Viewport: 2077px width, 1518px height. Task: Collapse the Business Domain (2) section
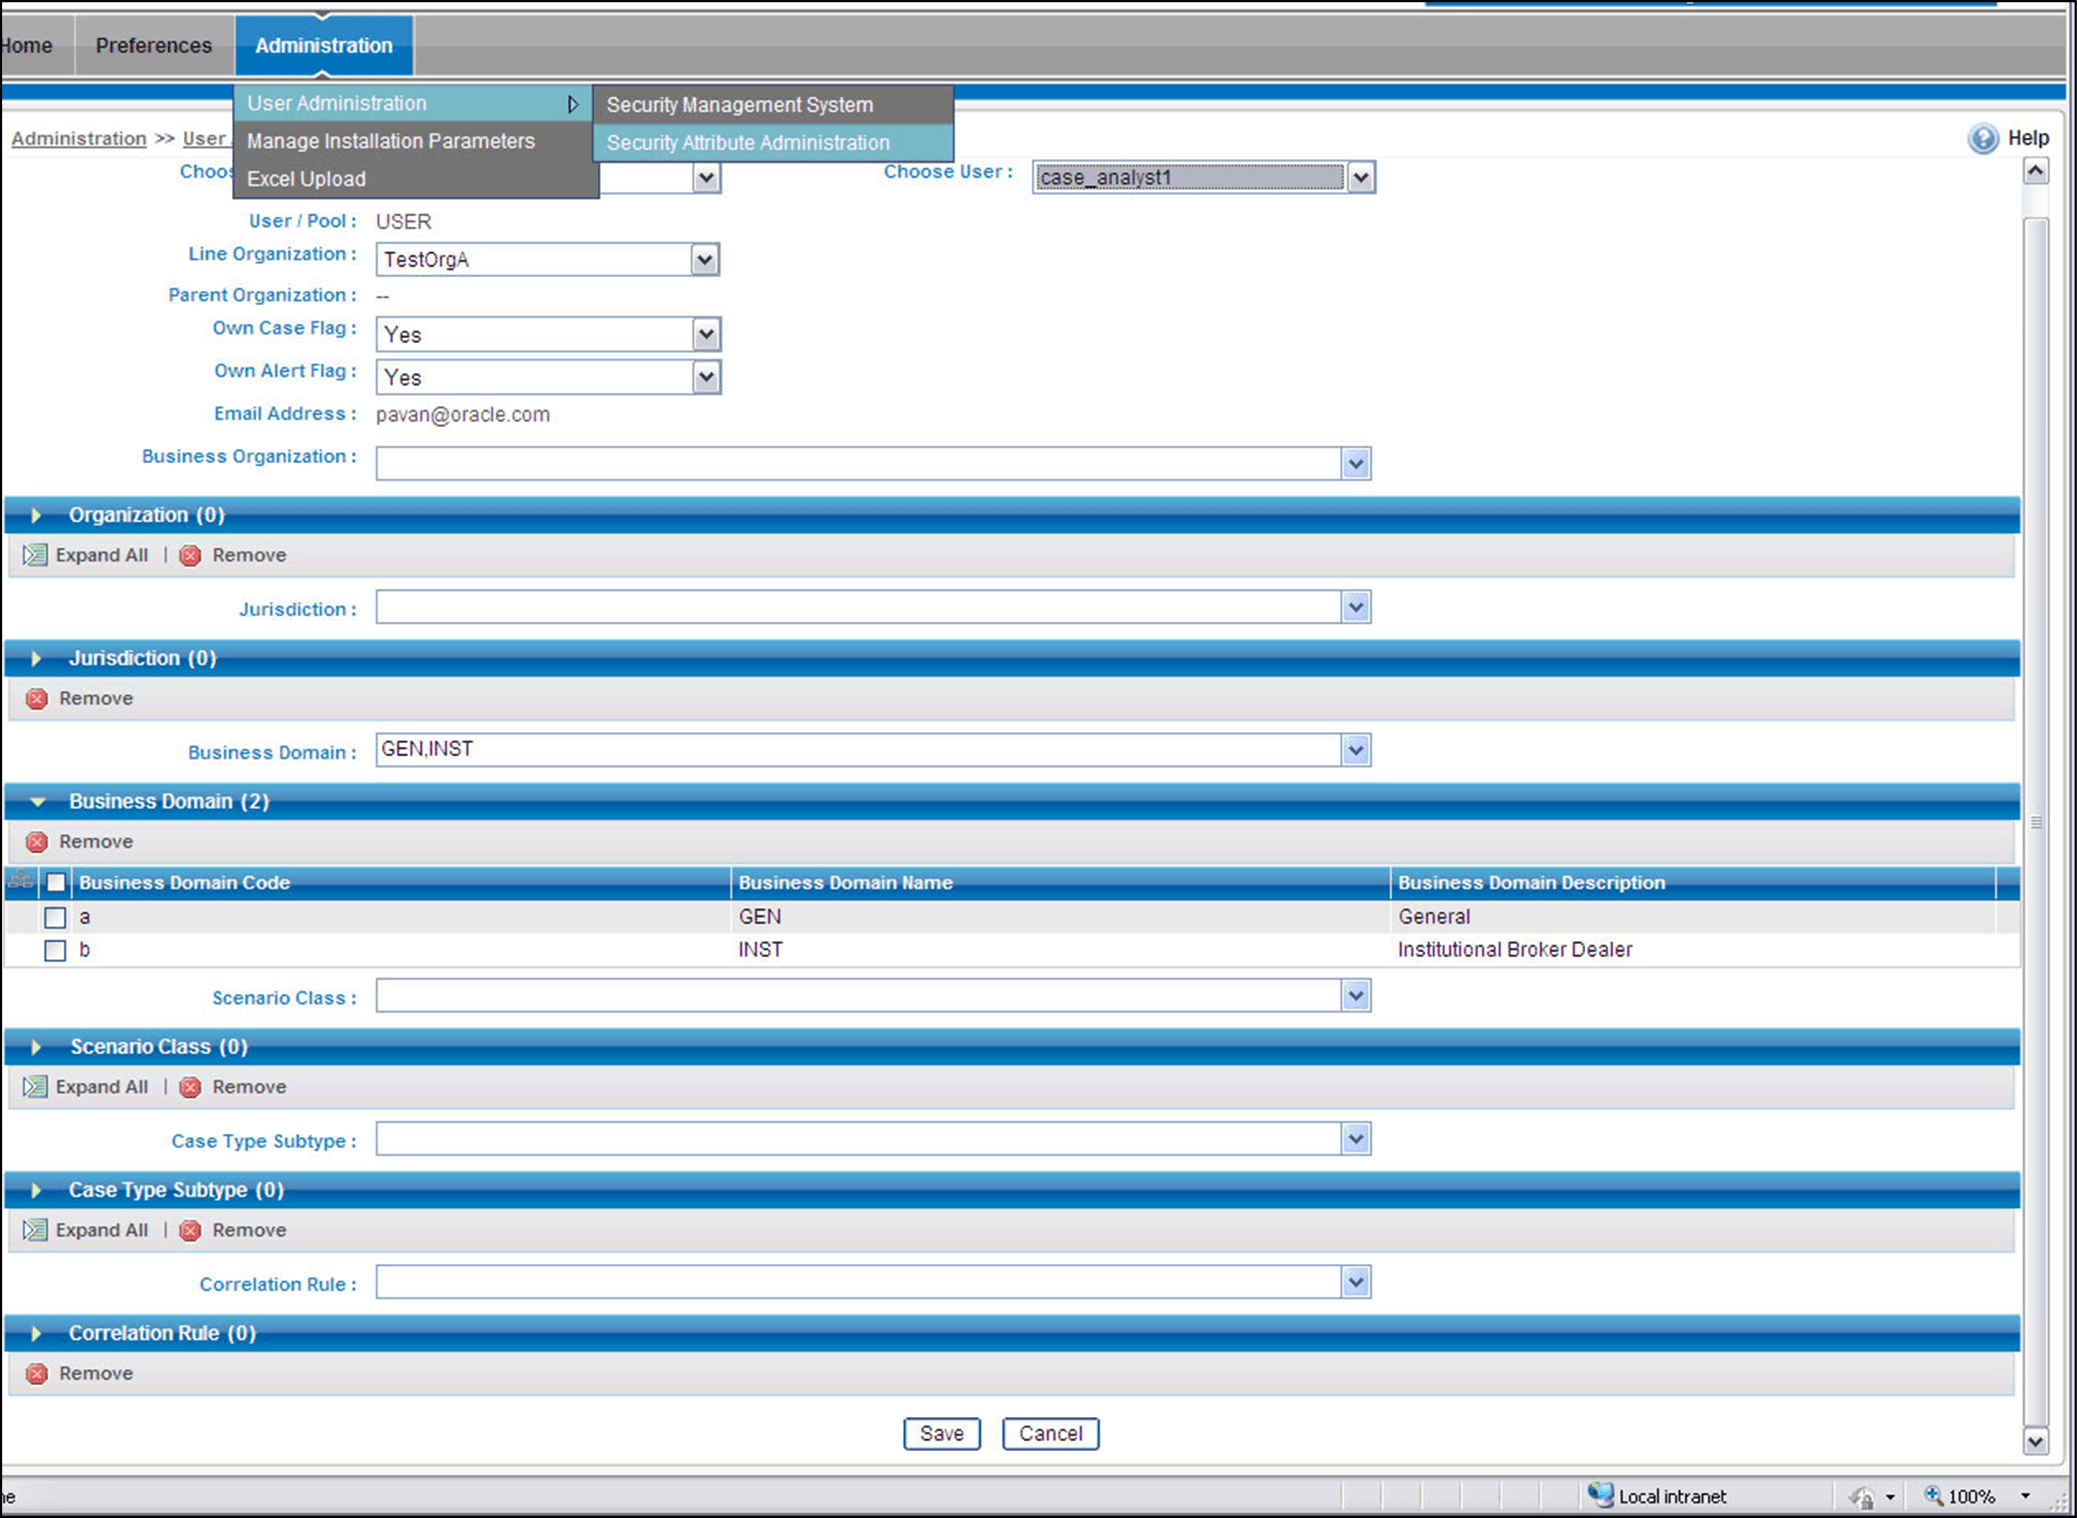pos(38,802)
